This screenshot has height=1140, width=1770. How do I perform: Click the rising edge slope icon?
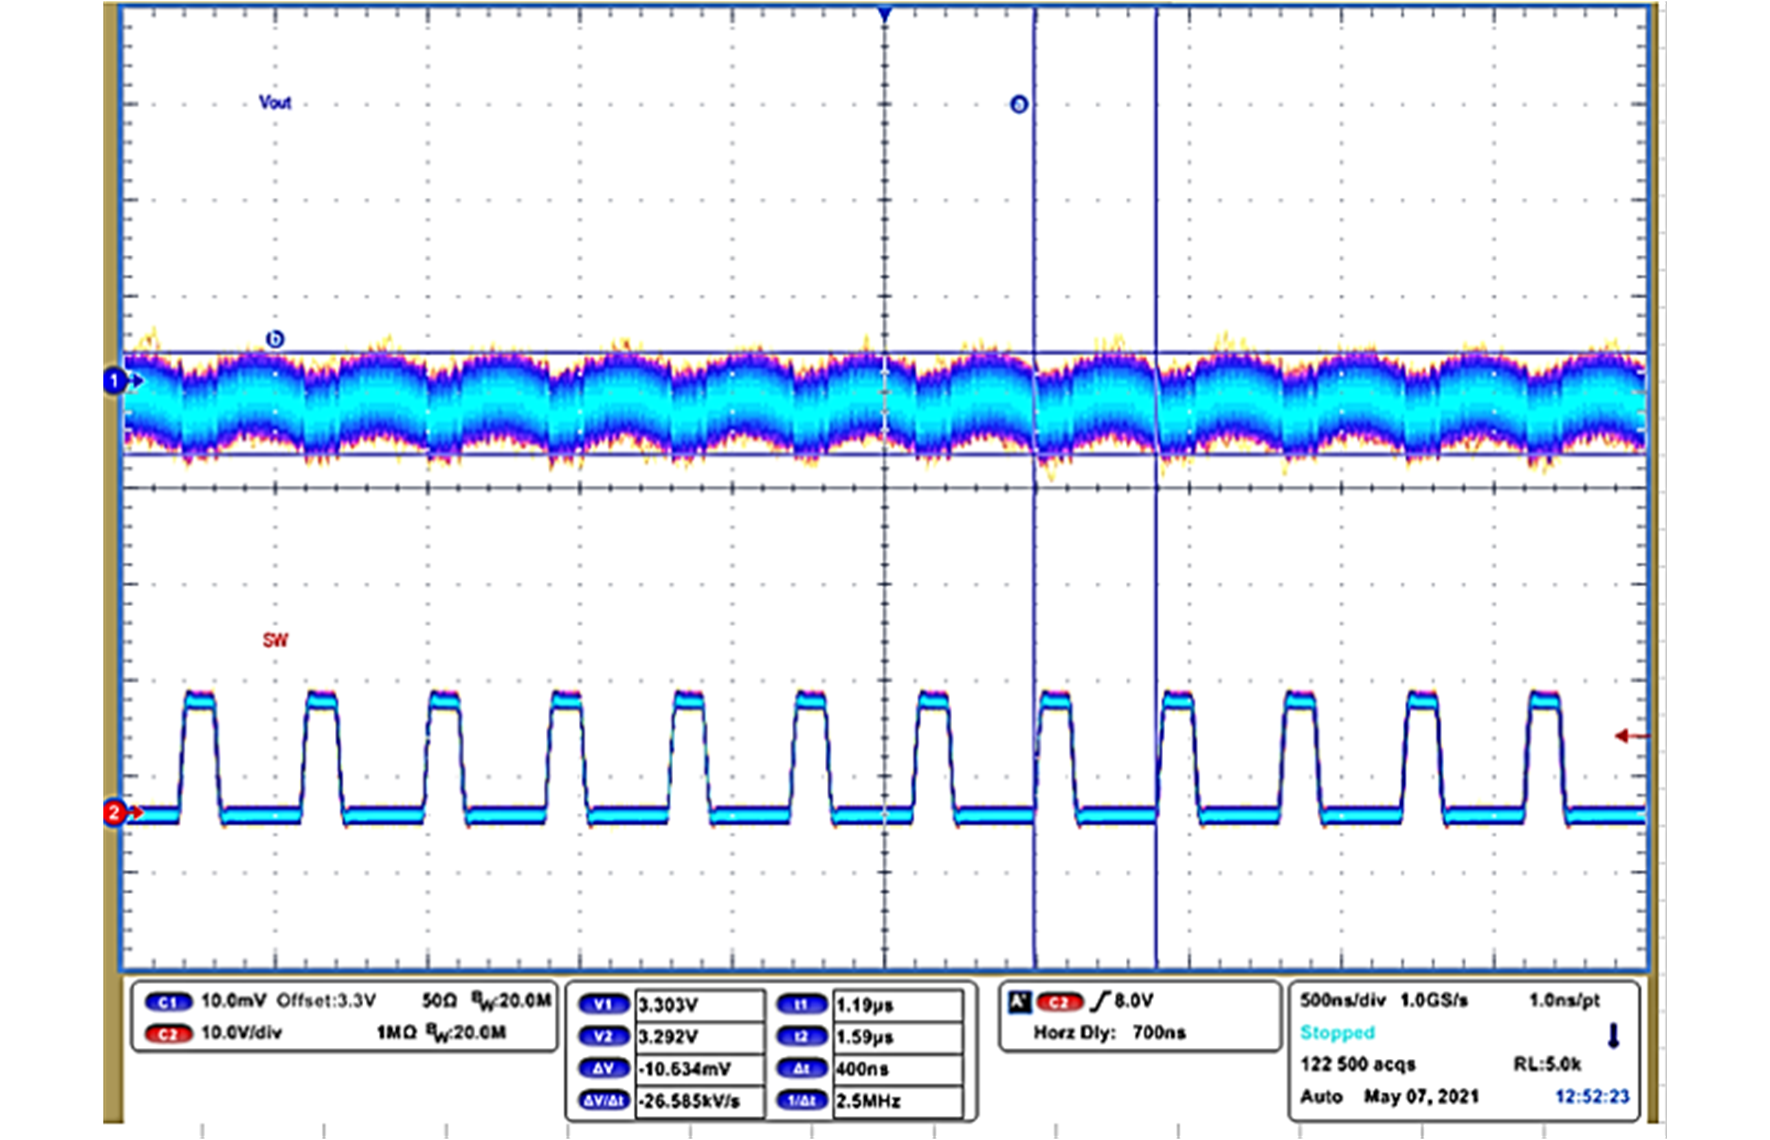[1100, 1001]
